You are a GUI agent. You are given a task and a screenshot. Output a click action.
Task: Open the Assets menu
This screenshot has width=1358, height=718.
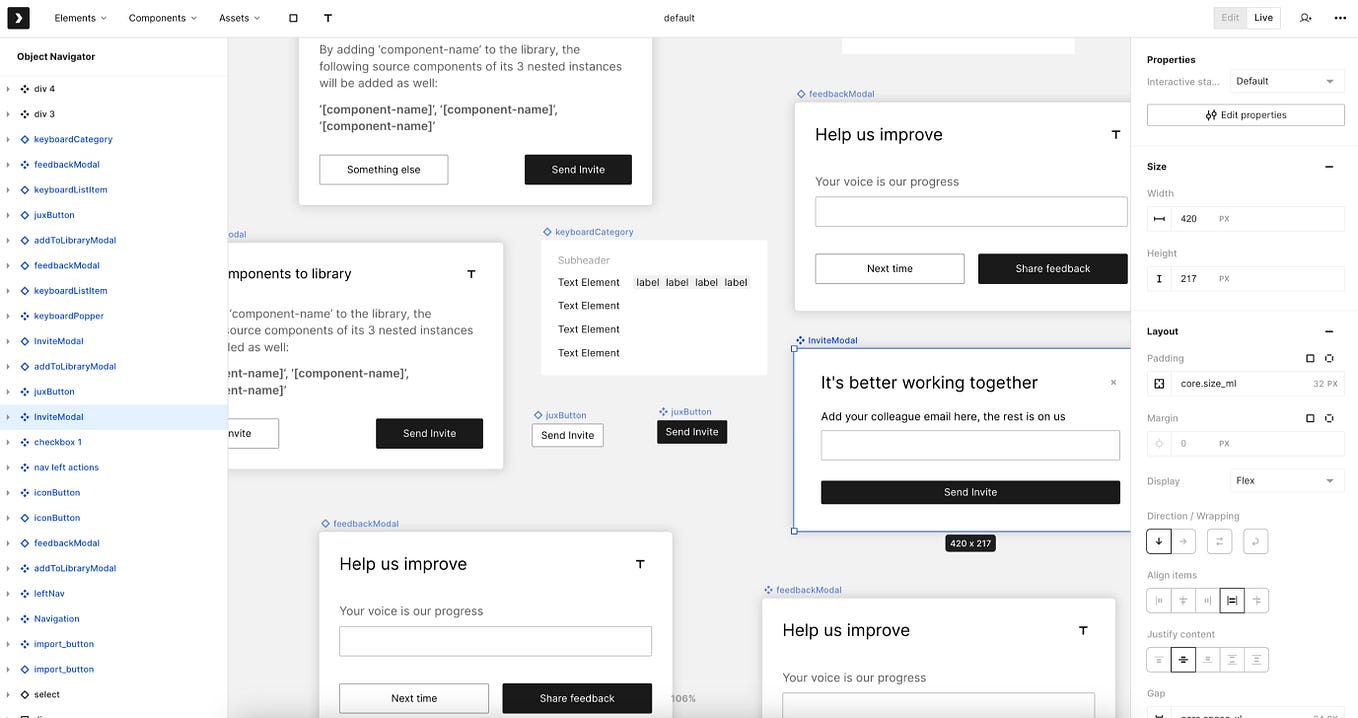coord(239,17)
